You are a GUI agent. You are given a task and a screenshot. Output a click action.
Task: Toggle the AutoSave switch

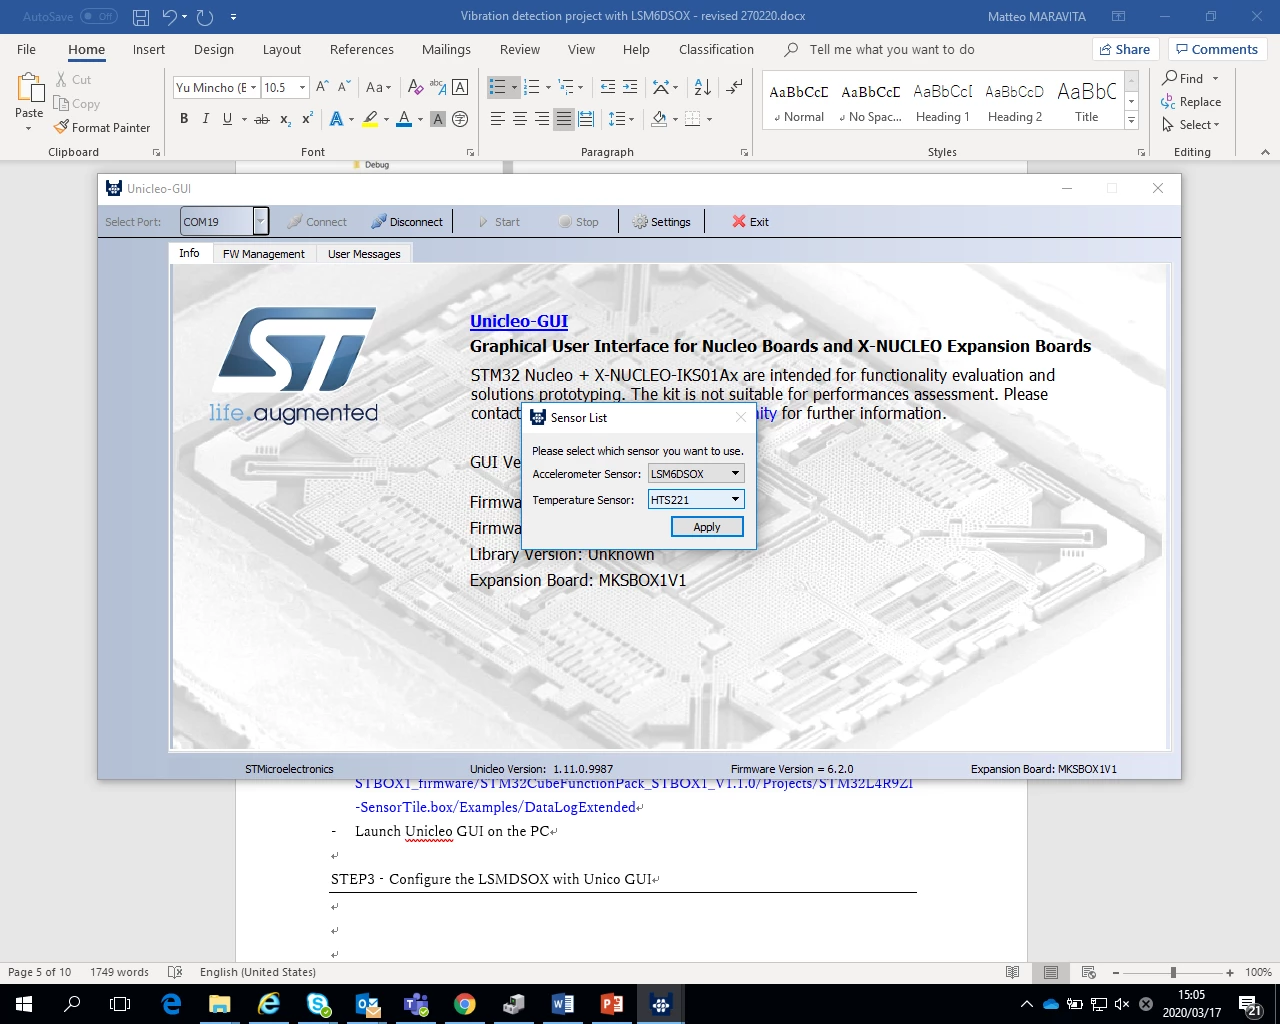98,16
